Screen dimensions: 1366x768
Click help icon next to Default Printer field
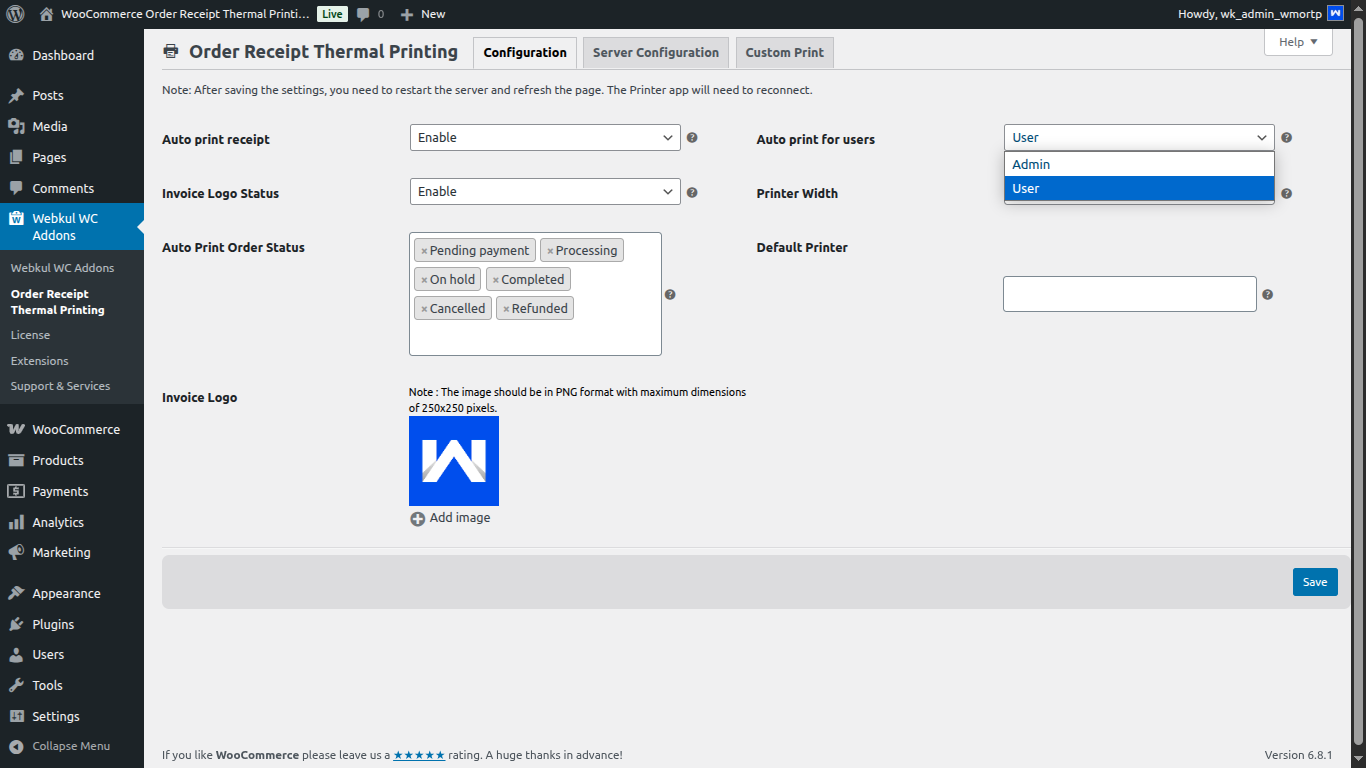[1267, 294]
